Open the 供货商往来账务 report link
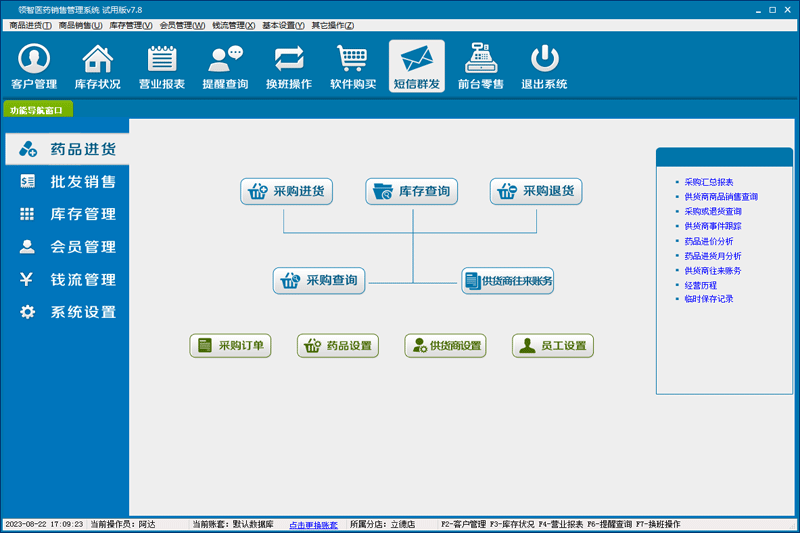 [713, 271]
